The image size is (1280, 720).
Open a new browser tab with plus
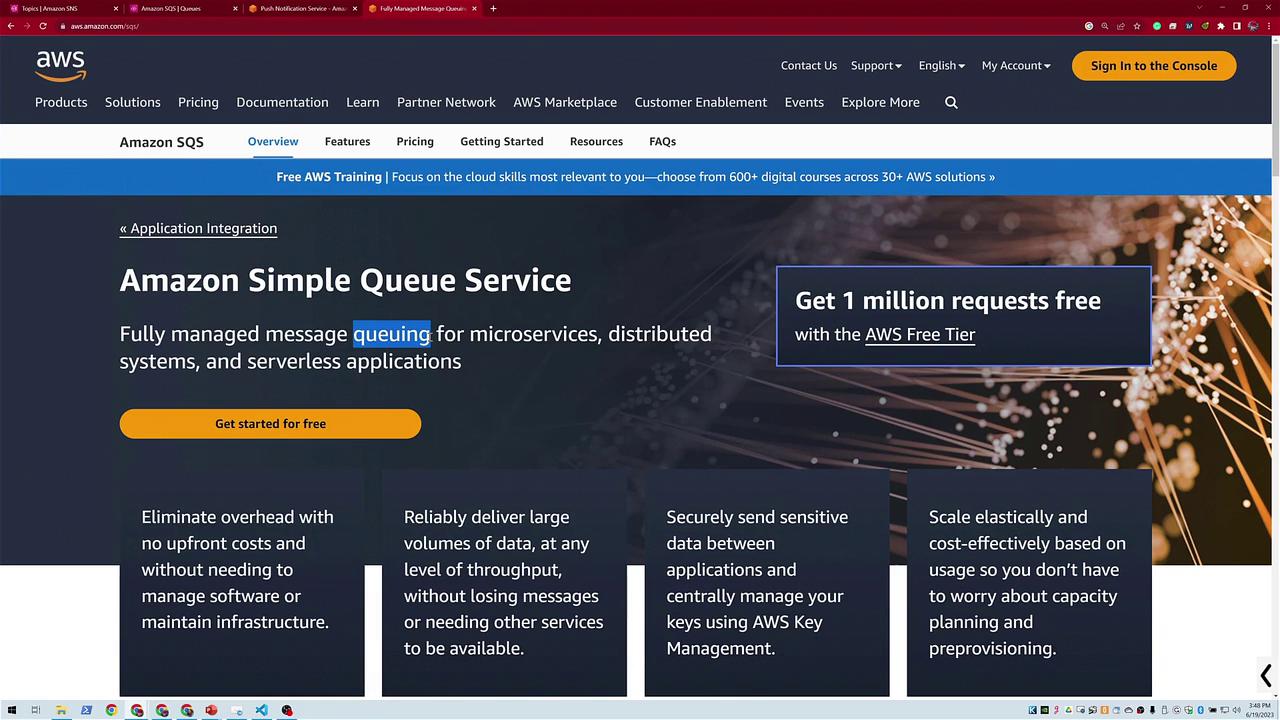(493, 8)
